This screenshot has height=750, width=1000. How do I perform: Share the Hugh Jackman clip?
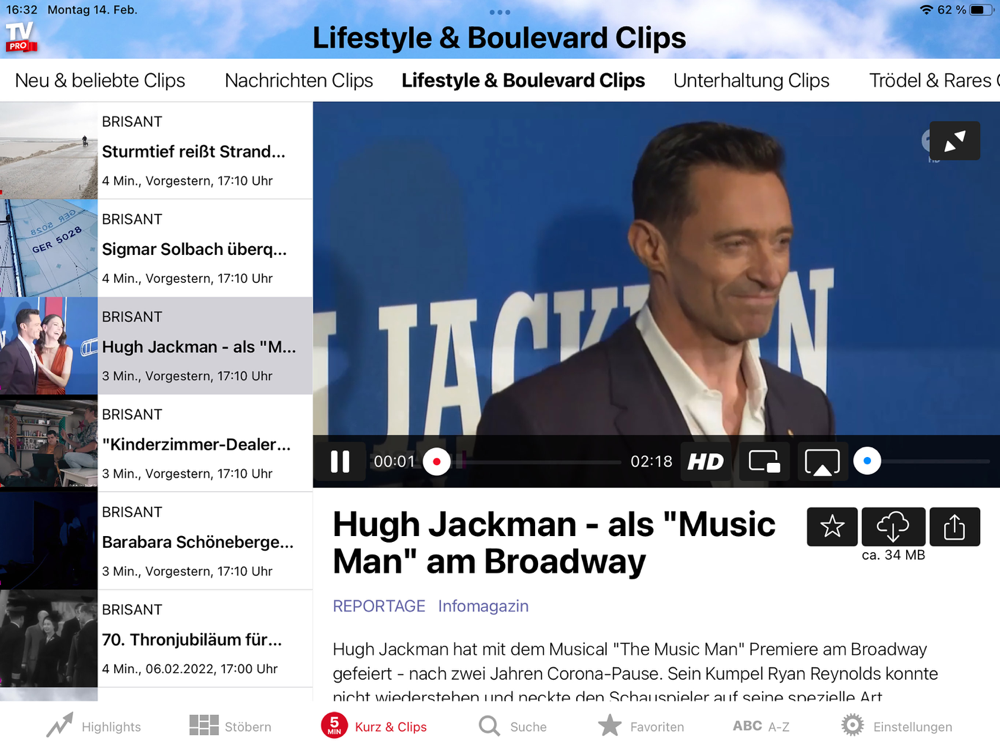pyautogui.click(x=954, y=527)
